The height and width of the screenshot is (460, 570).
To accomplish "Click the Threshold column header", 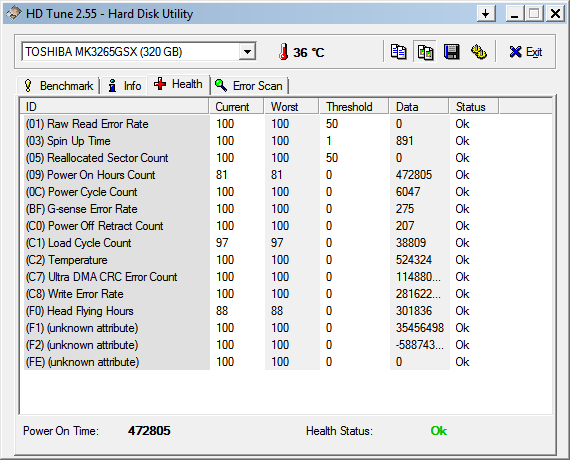I will pos(354,107).
